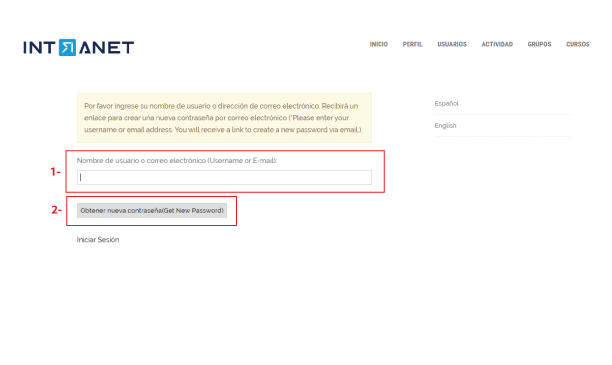The width and height of the screenshot is (612, 365).
Task: Click Obtener nueva contraseña (Get New Password) button
Action: [152, 210]
